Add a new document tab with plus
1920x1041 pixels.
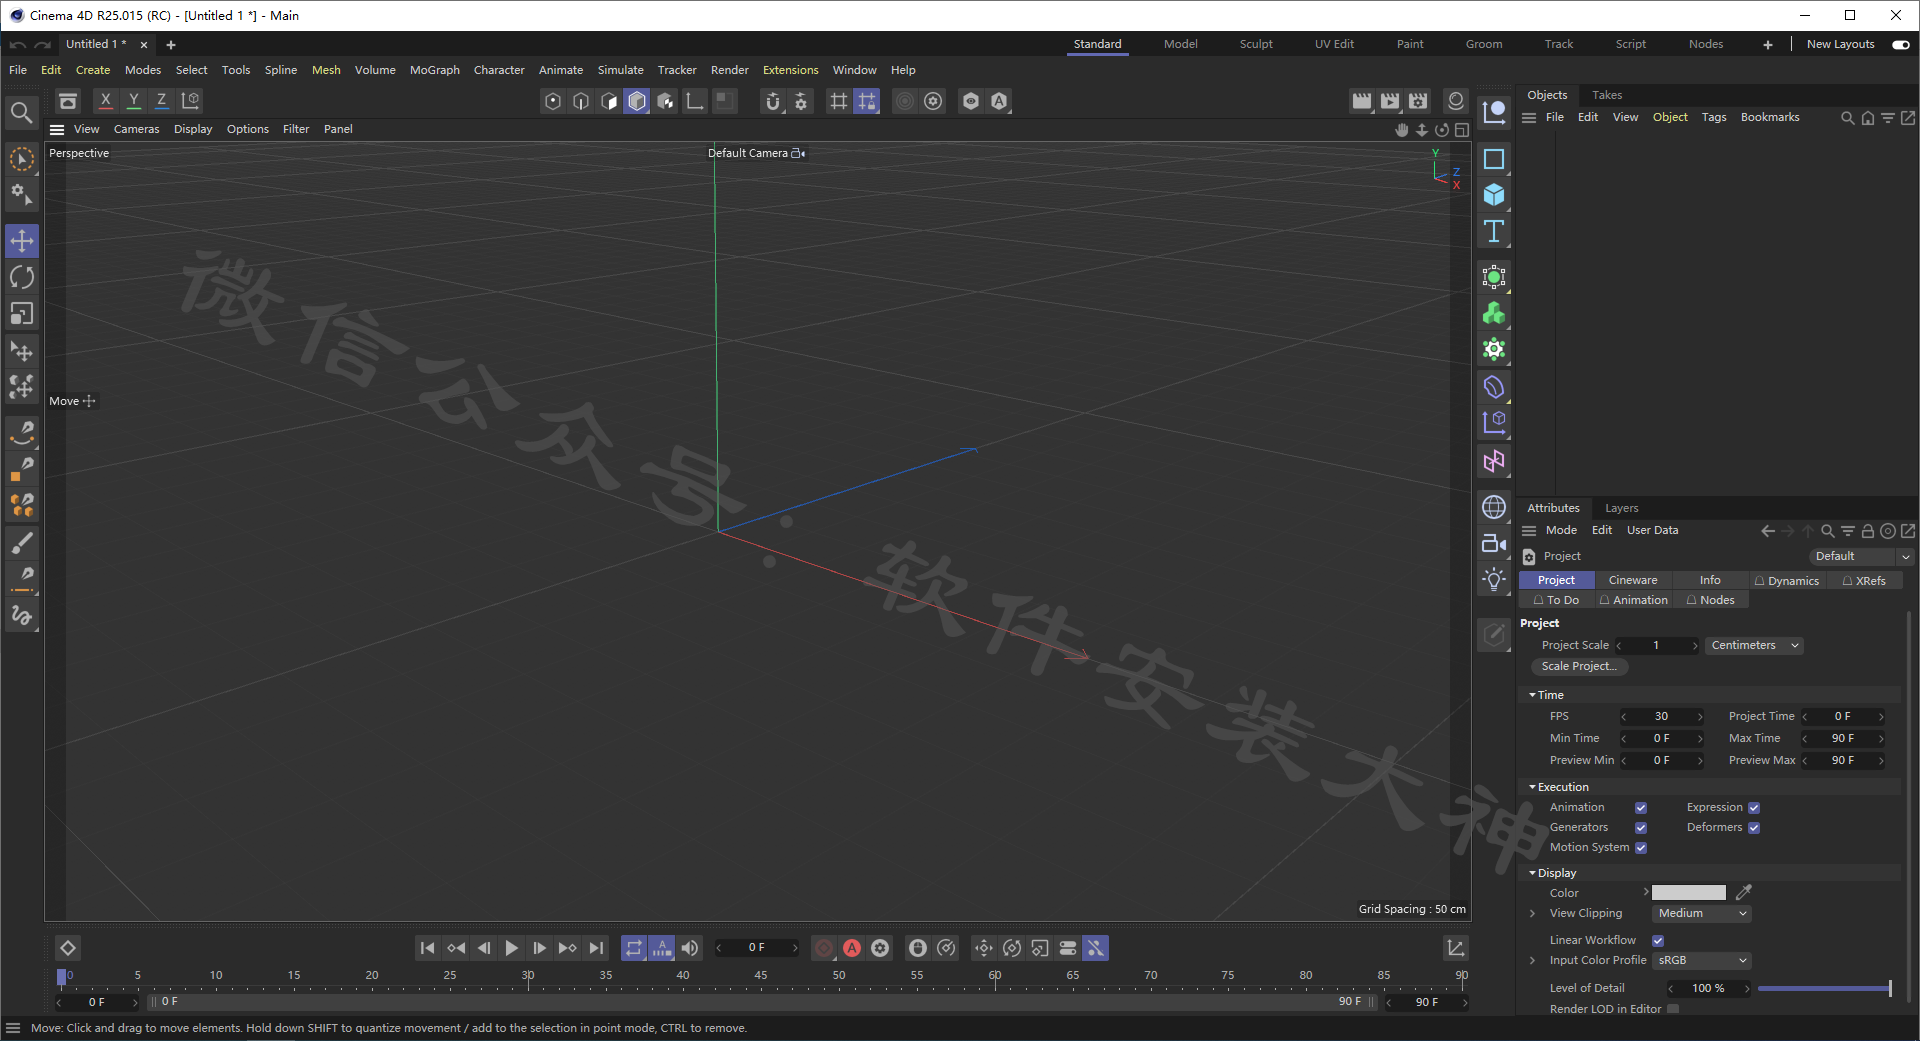(x=171, y=45)
